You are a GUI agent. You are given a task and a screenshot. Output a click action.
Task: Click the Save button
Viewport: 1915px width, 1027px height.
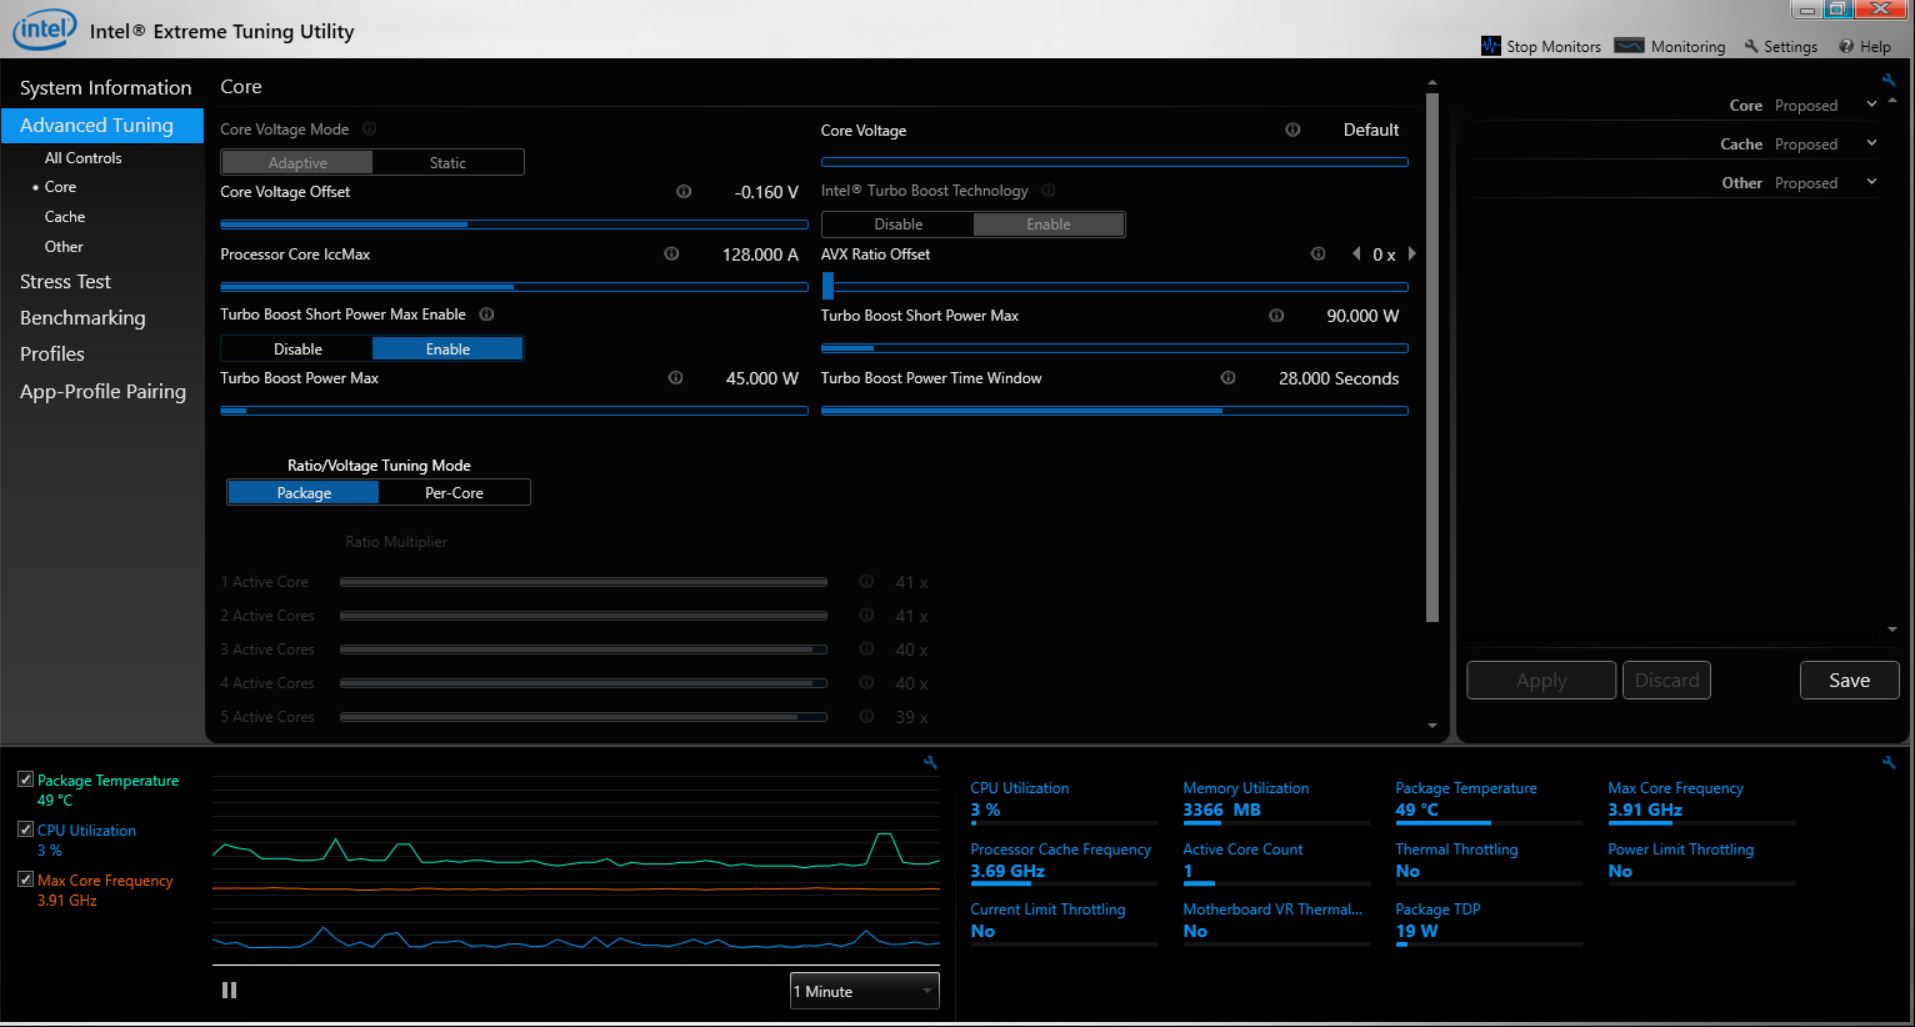[1849, 680]
